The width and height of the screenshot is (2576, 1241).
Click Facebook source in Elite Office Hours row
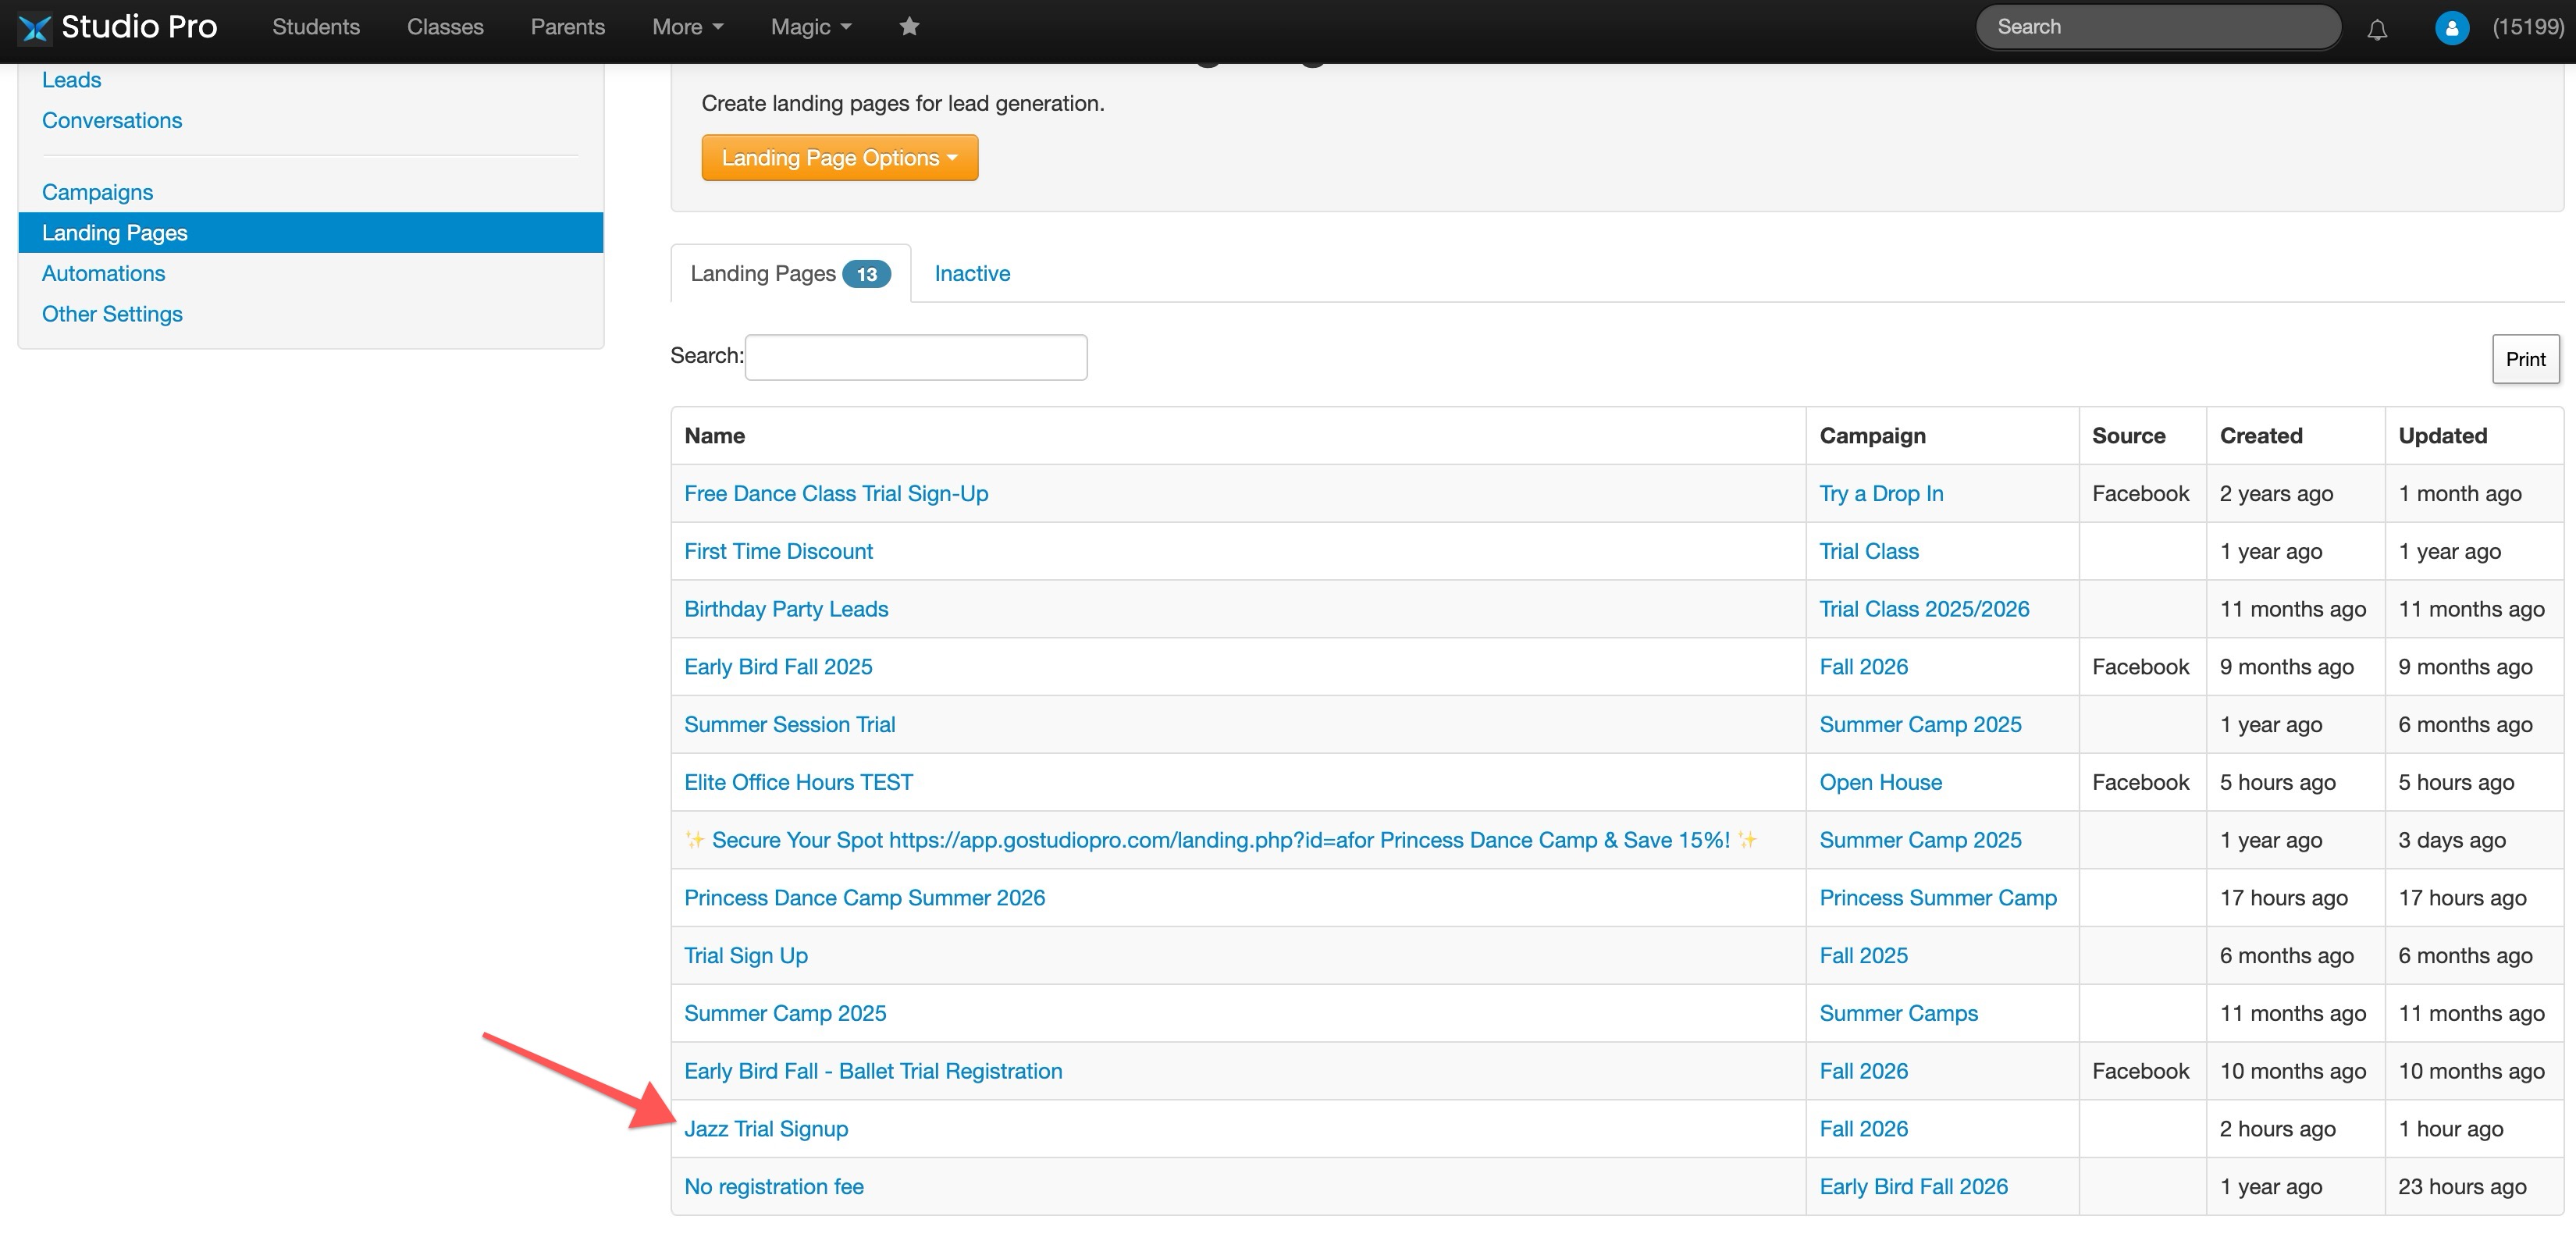(2140, 783)
